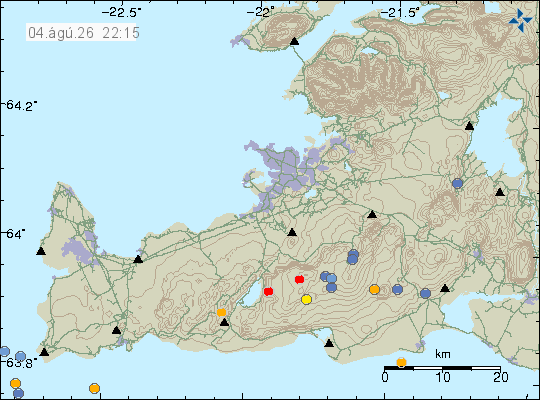Click the blue pinwheel logo in the corner
This screenshot has height=400, width=540.
tap(520, 20)
